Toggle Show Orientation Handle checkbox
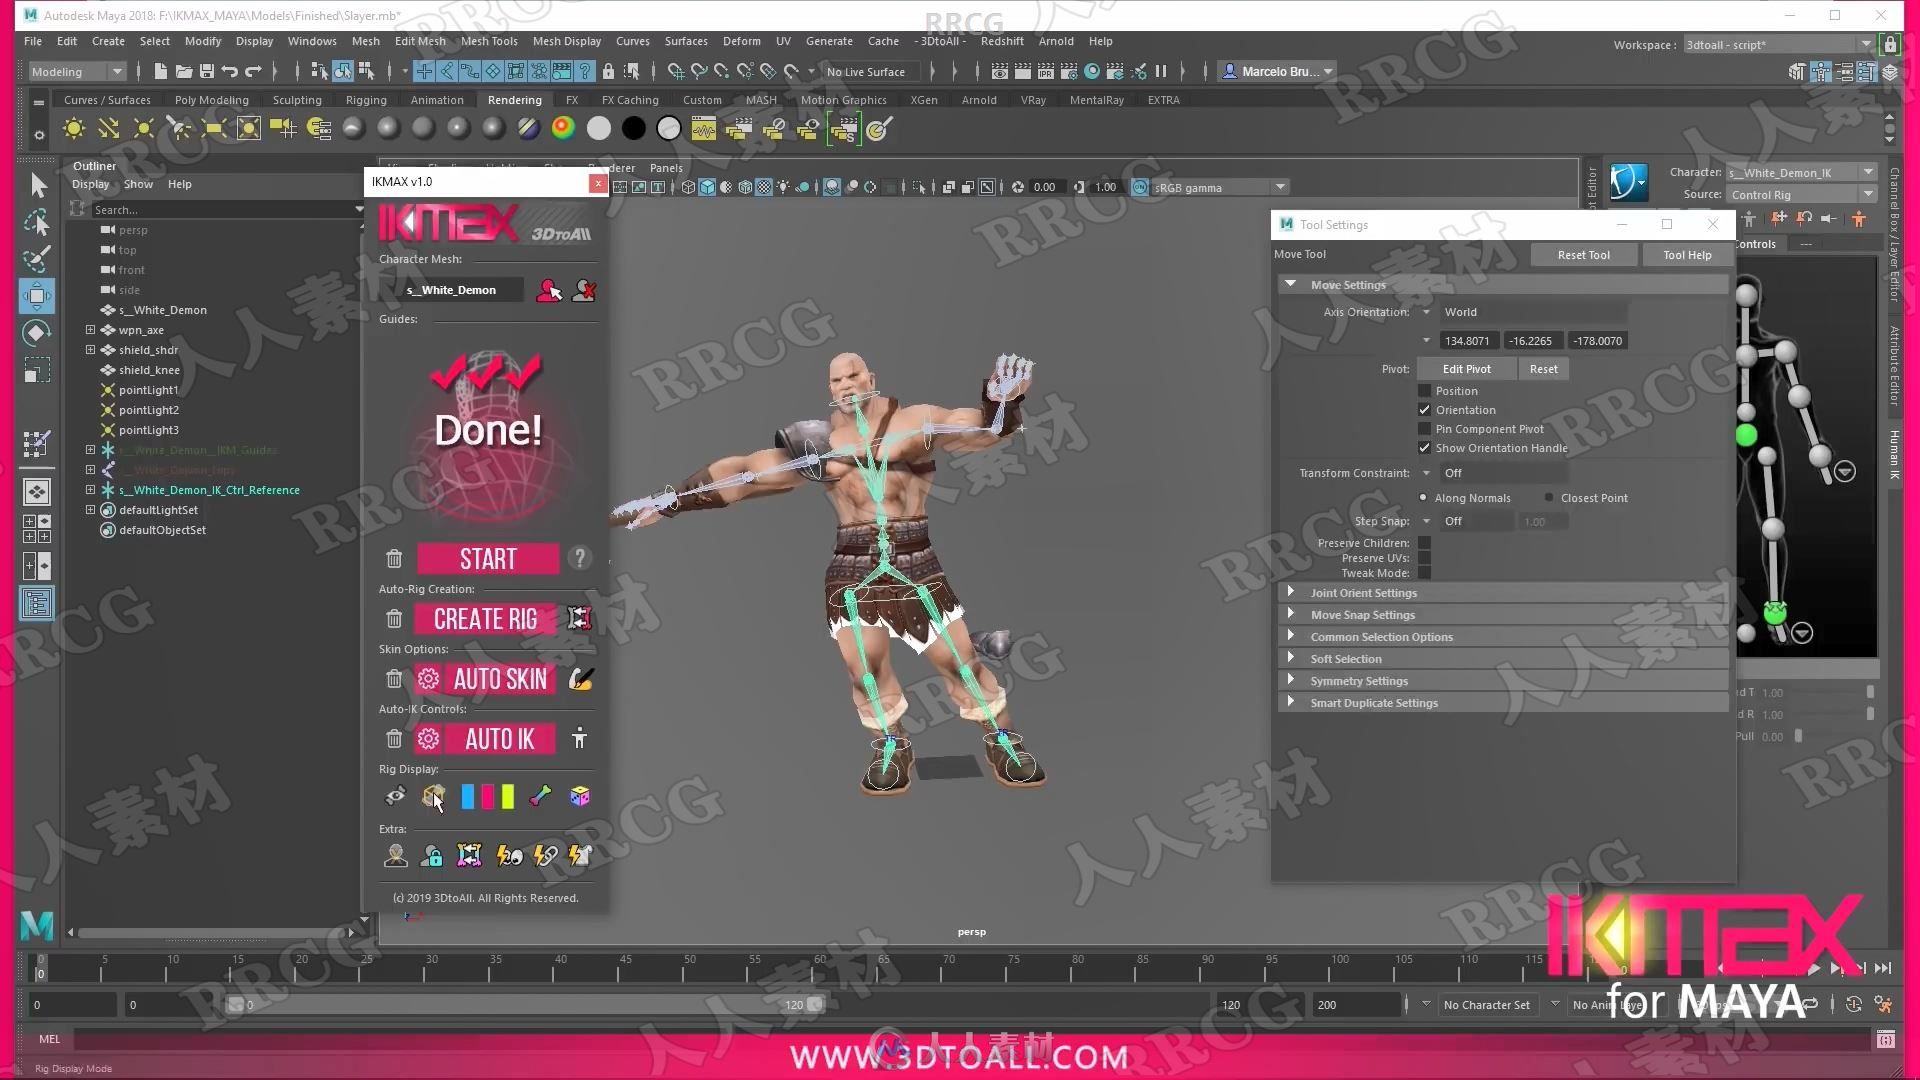The width and height of the screenshot is (1920, 1080). 1424,448
